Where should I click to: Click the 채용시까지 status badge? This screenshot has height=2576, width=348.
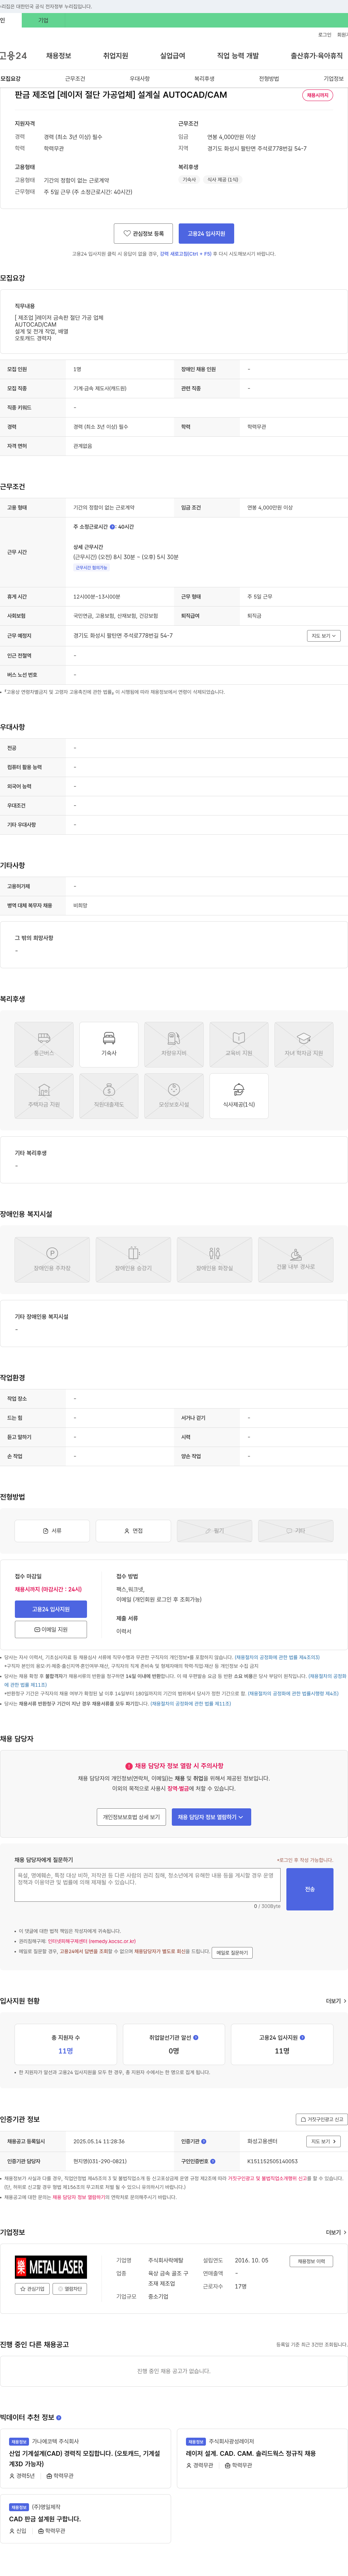(x=317, y=95)
